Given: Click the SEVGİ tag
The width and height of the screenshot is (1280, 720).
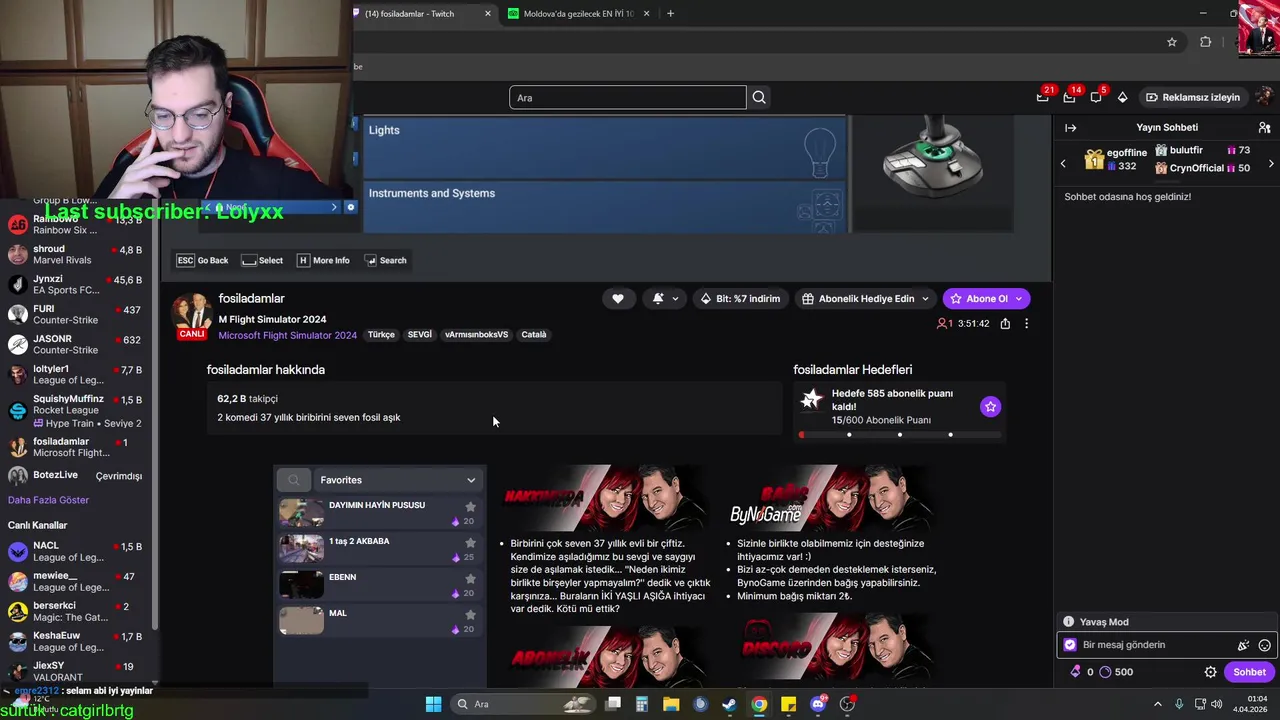Looking at the screenshot, I should [x=420, y=335].
